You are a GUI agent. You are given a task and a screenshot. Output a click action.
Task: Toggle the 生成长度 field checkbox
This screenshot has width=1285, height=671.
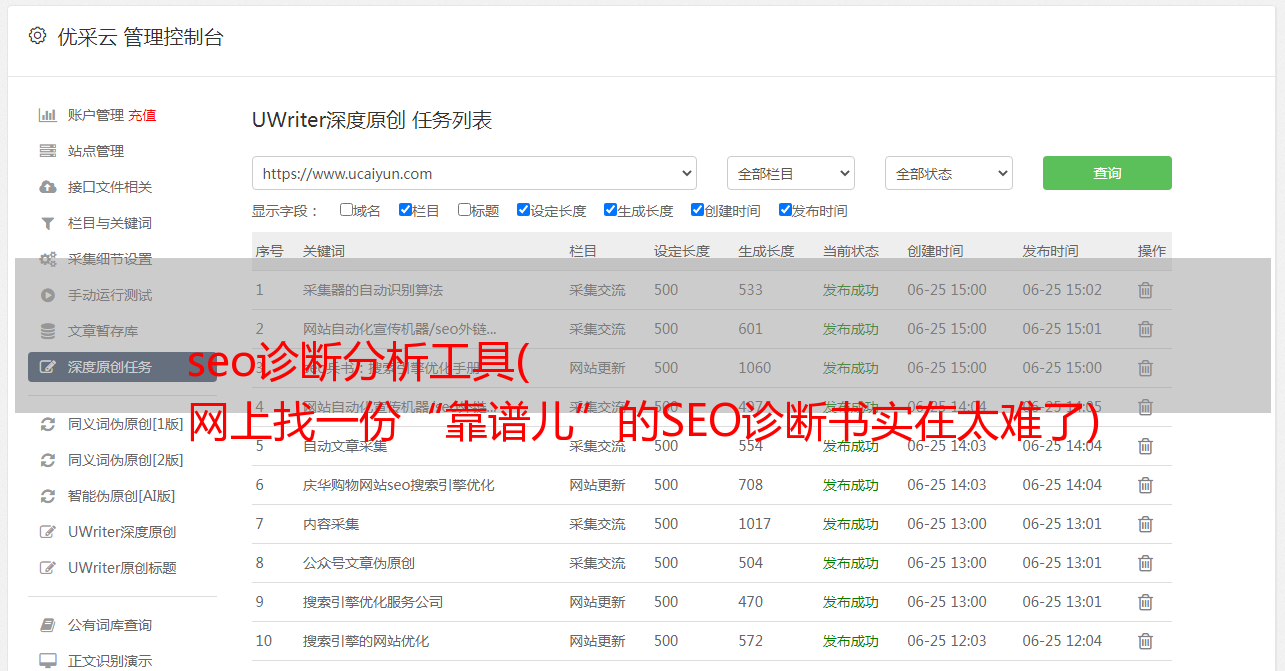click(610, 210)
